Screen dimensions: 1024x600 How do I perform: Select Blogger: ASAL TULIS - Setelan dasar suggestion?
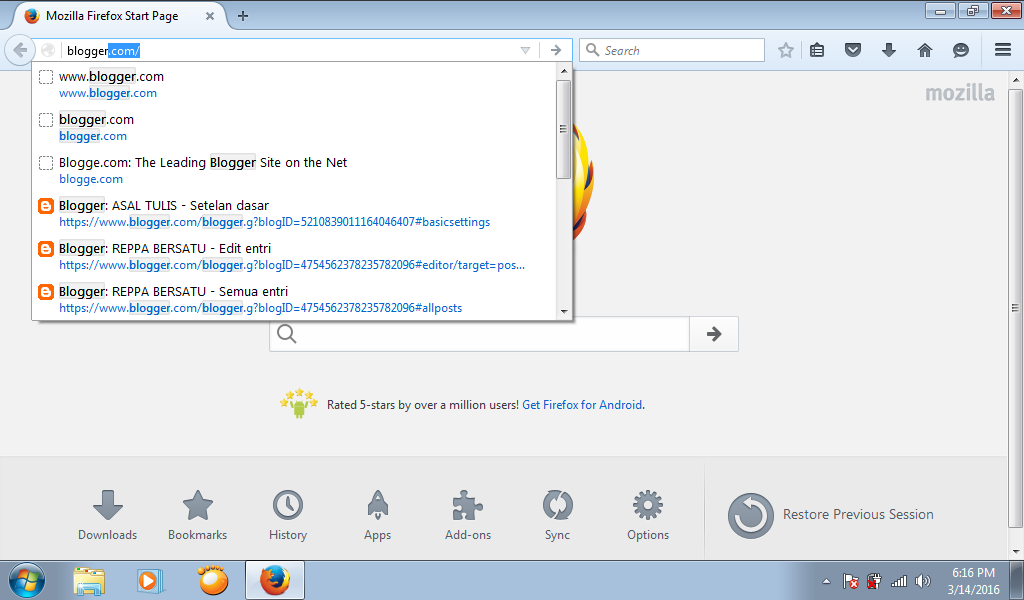click(294, 213)
